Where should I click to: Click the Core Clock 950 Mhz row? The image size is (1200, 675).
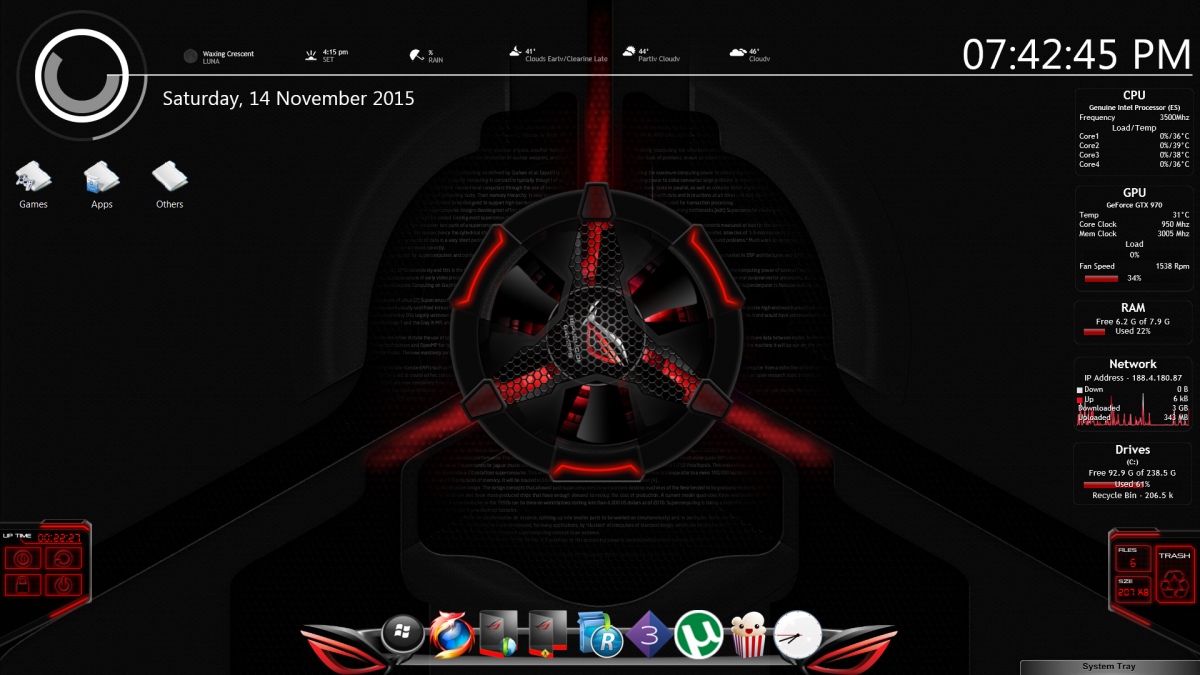click(x=1133, y=224)
